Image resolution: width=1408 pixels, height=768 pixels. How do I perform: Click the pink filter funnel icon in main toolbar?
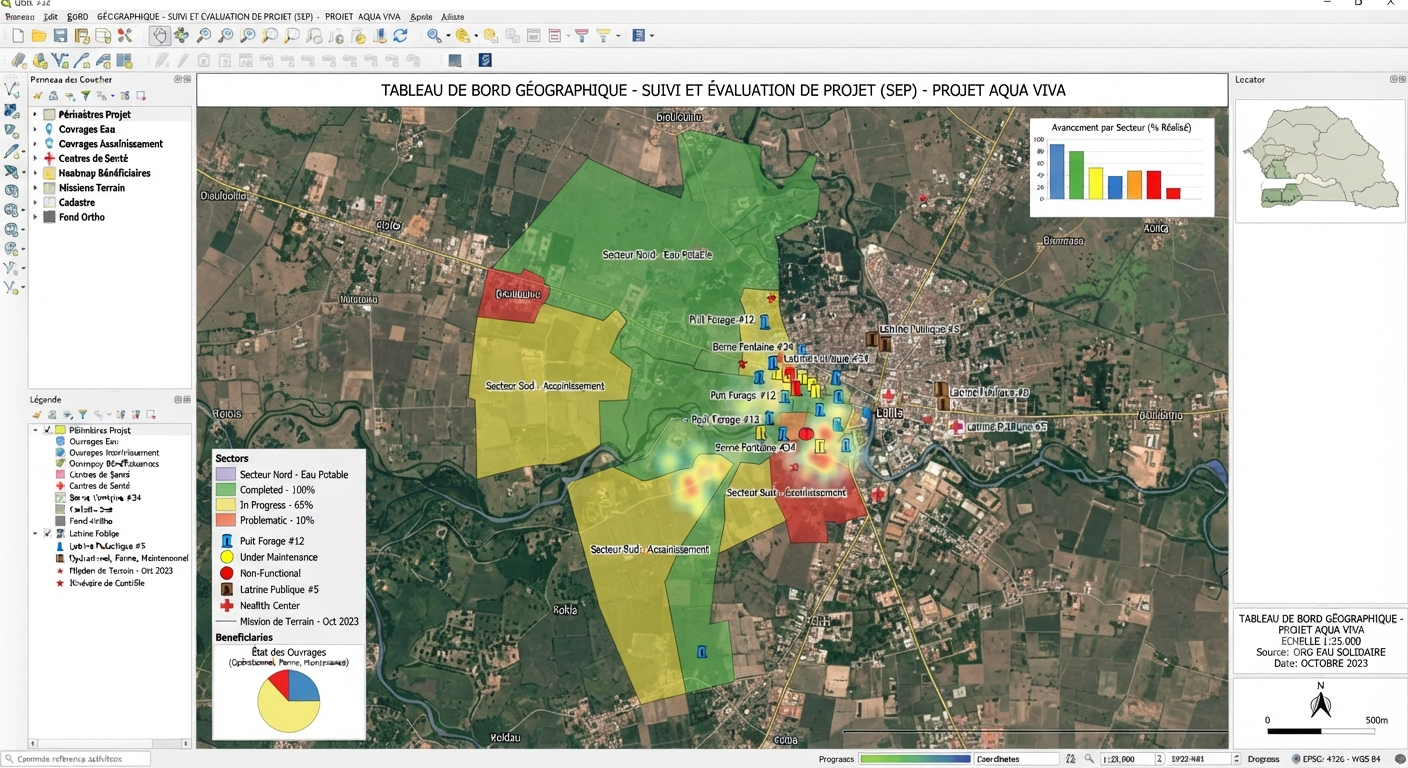pos(581,36)
